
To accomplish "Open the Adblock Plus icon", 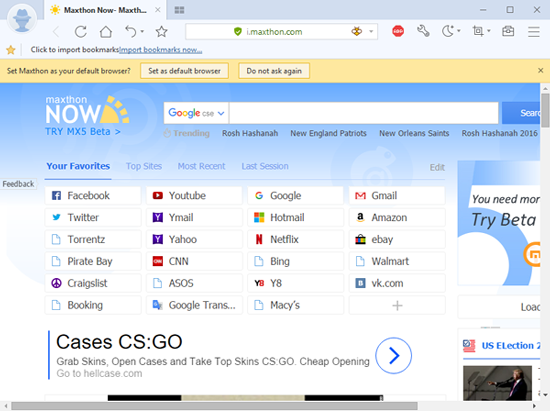I will click(398, 32).
